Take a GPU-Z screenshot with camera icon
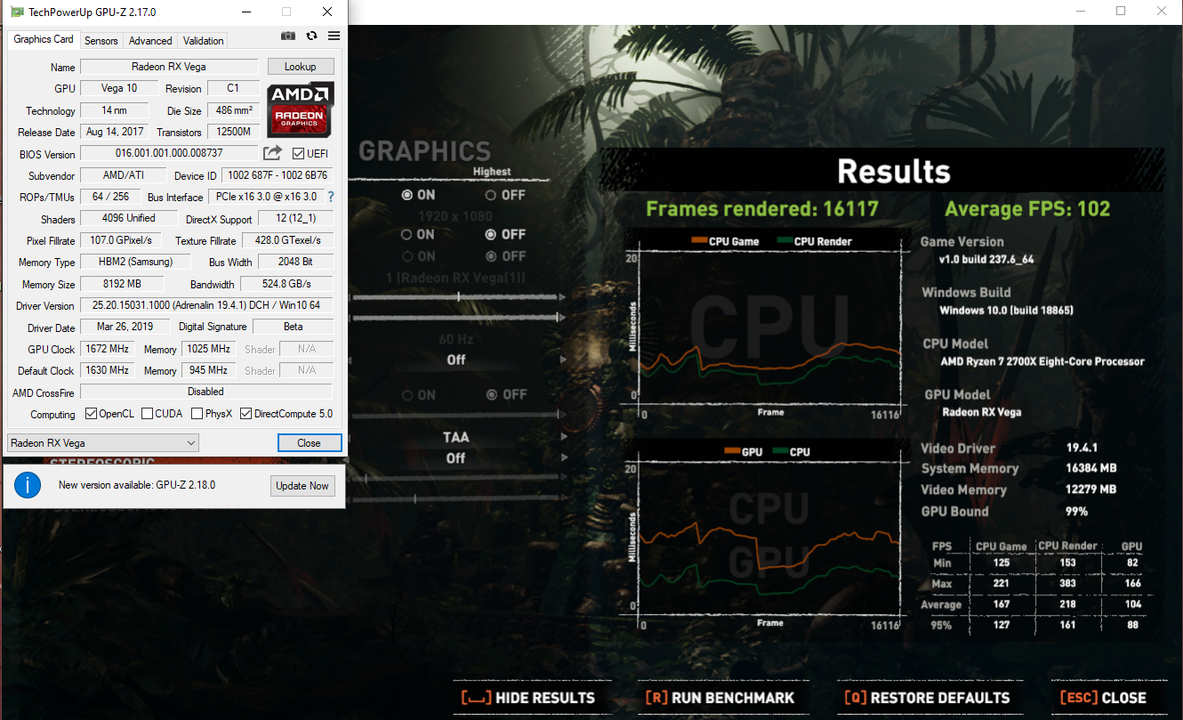1183x720 pixels. click(287, 35)
